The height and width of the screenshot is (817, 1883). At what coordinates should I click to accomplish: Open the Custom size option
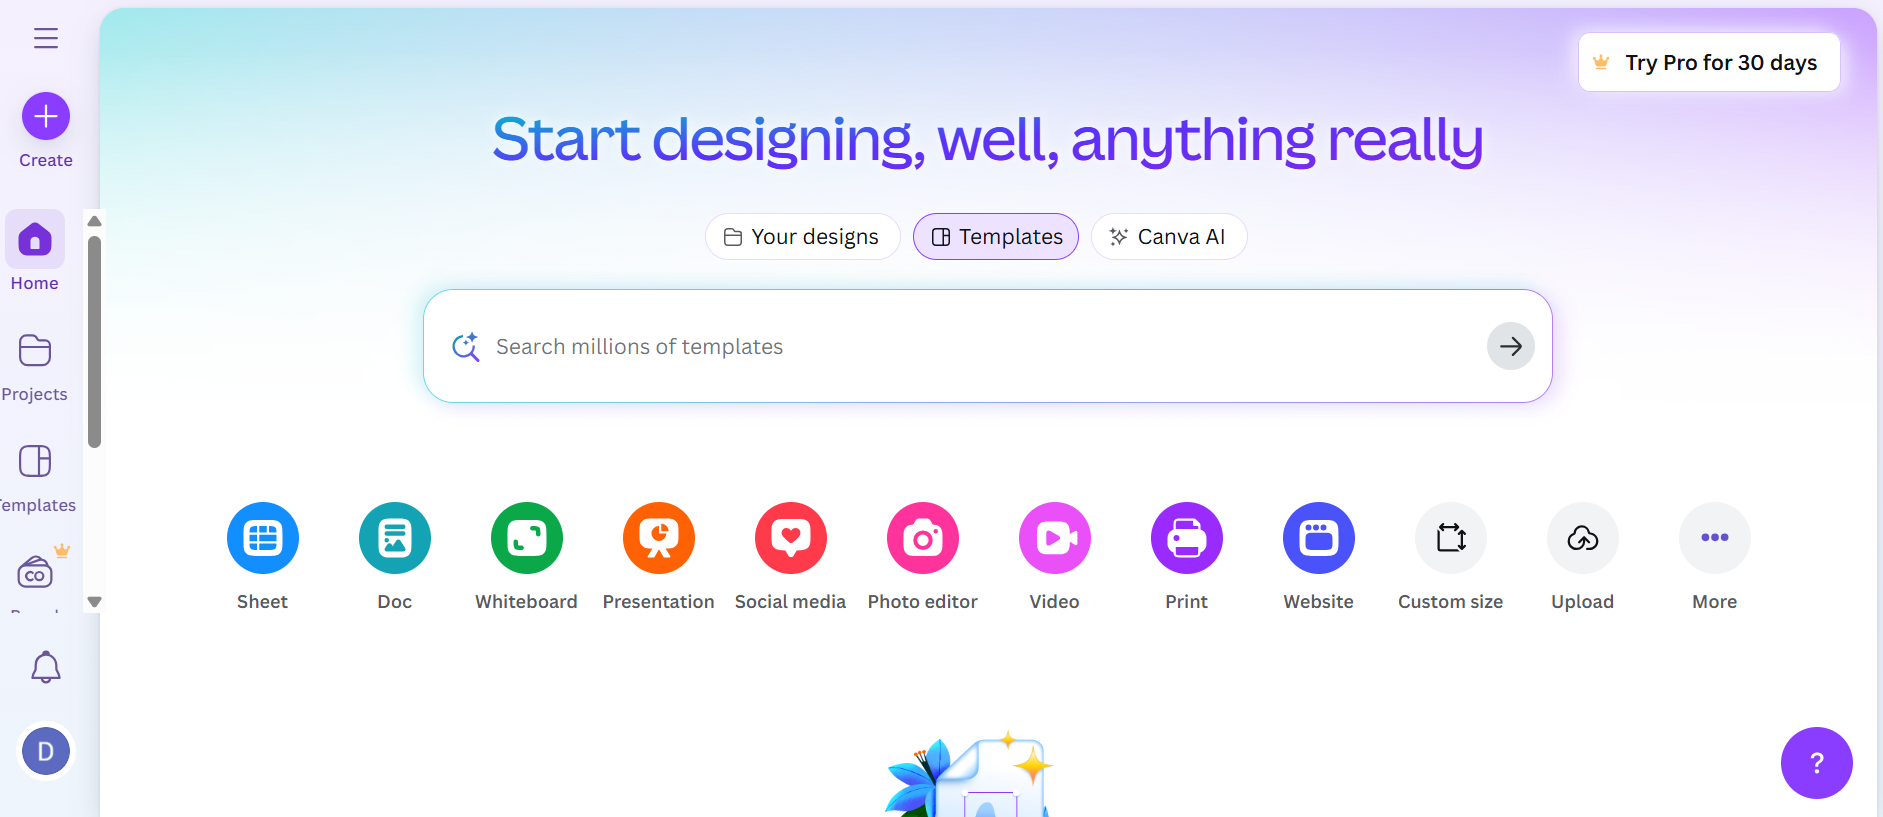click(1450, 538)
